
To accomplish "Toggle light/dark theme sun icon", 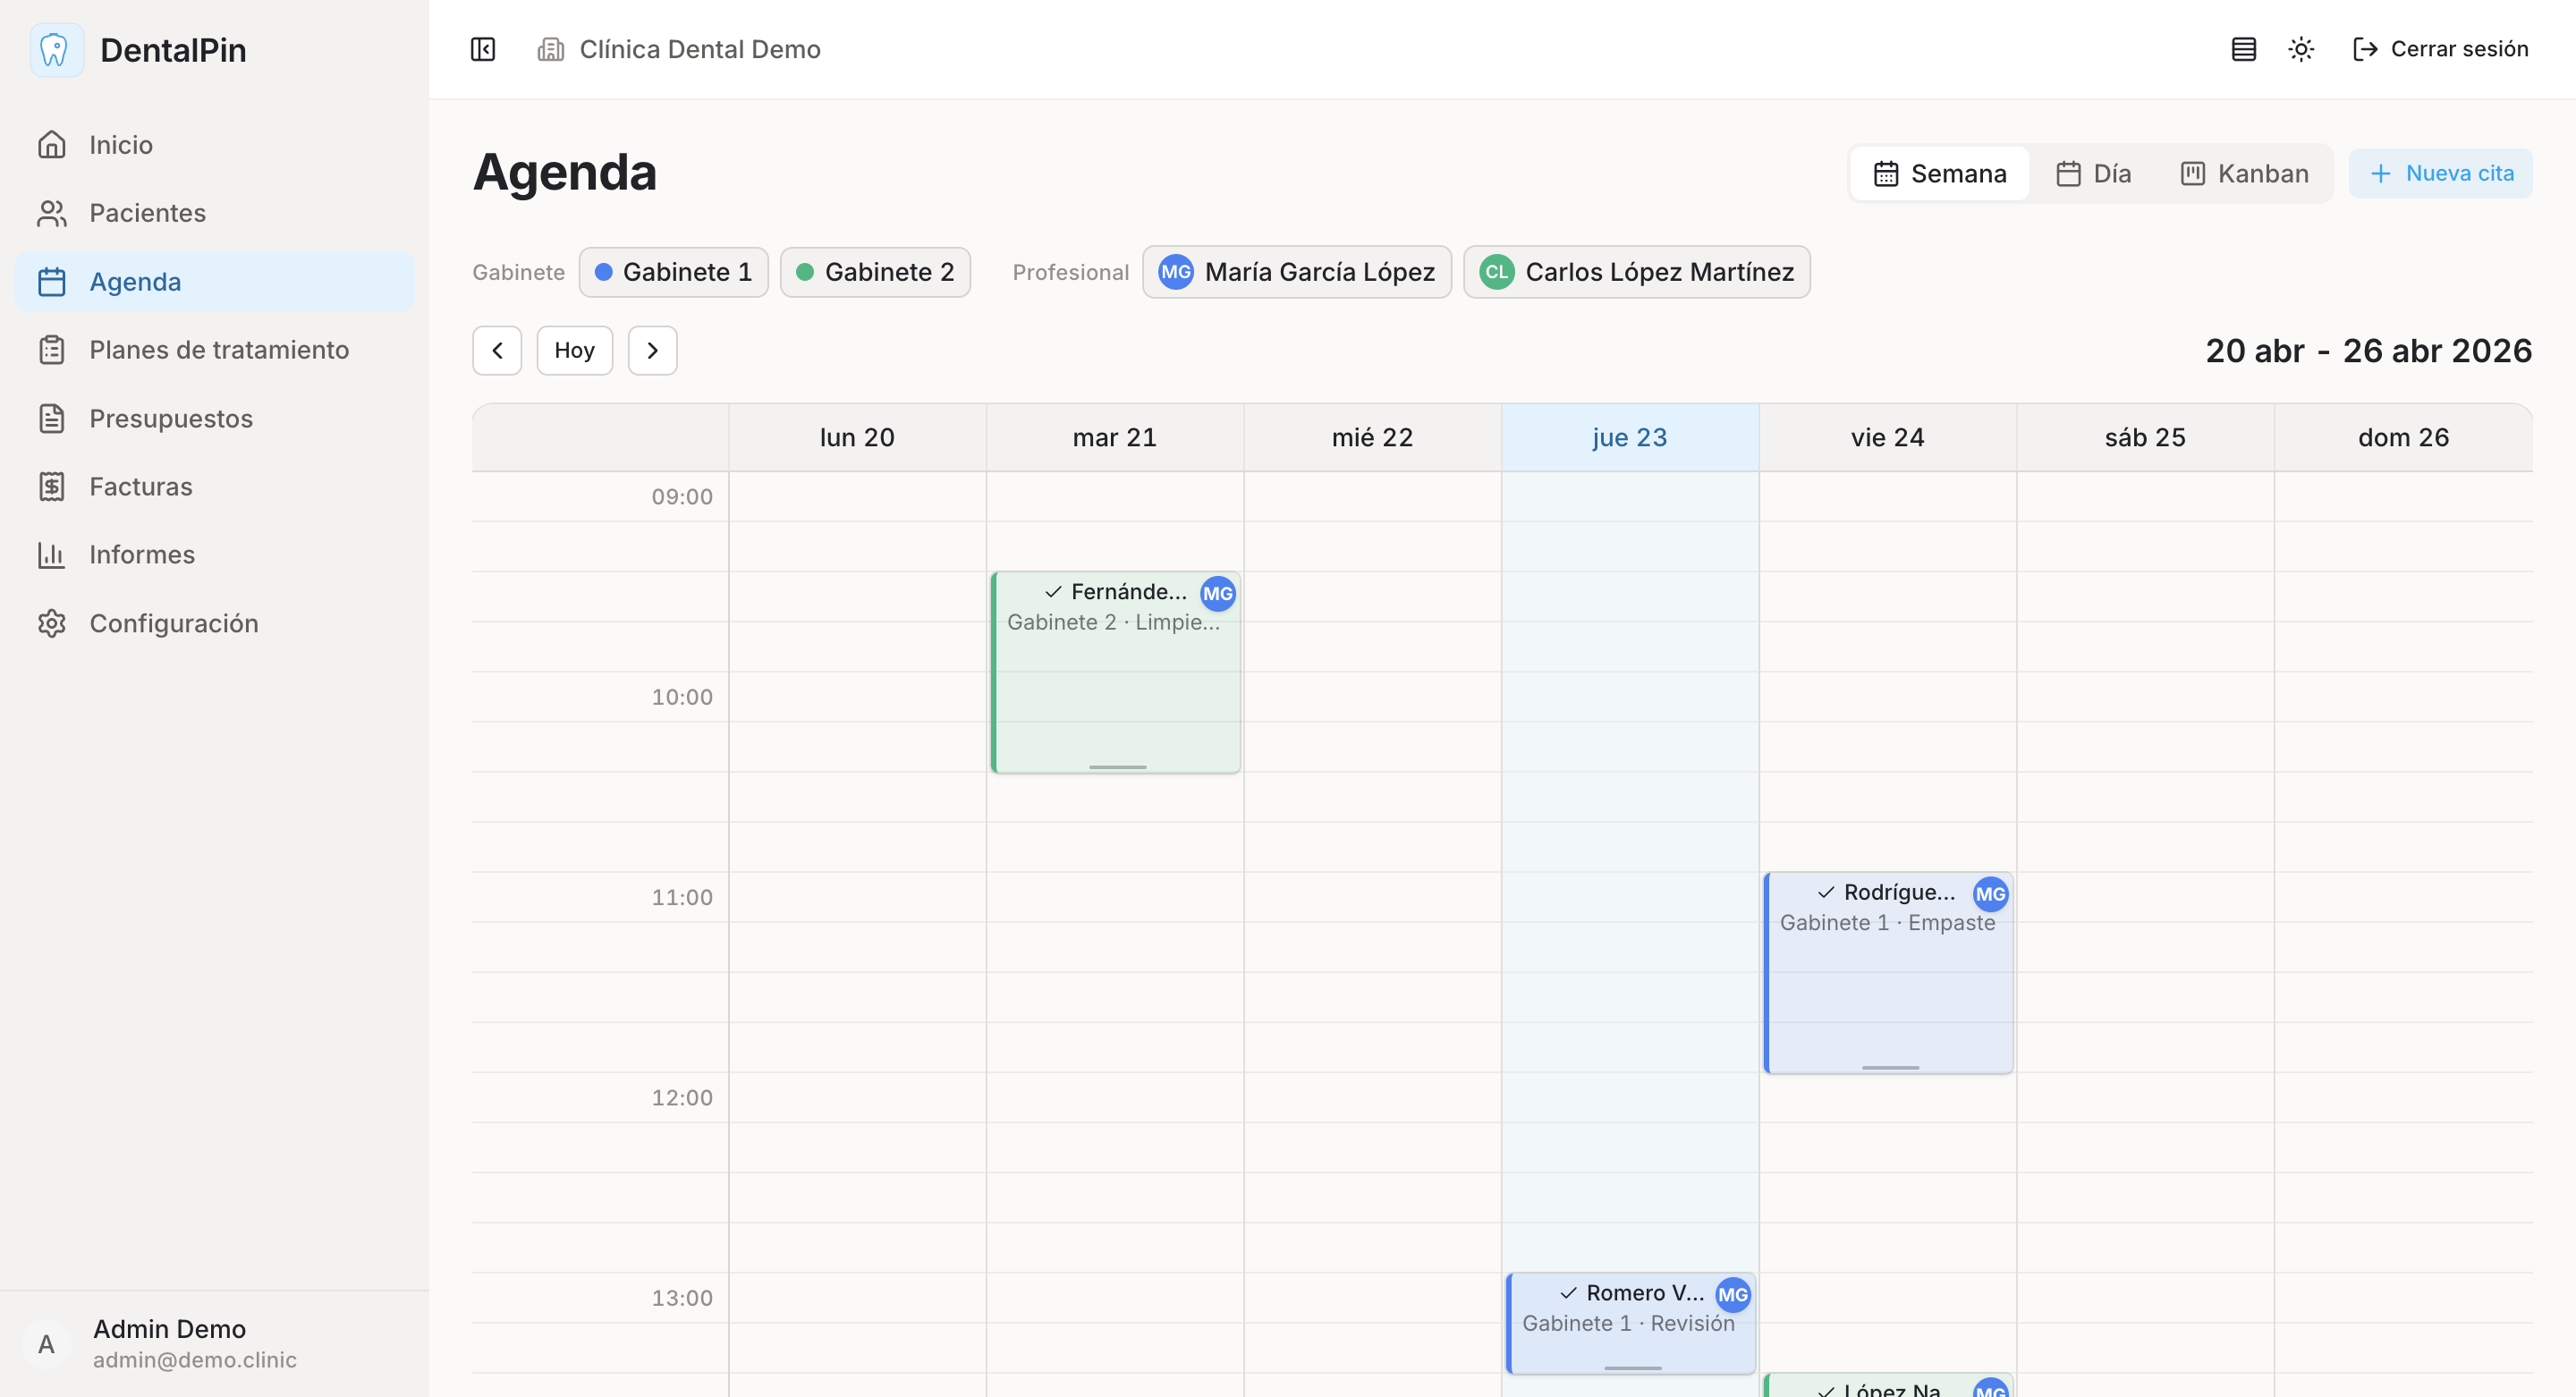I will (2301, 49).
